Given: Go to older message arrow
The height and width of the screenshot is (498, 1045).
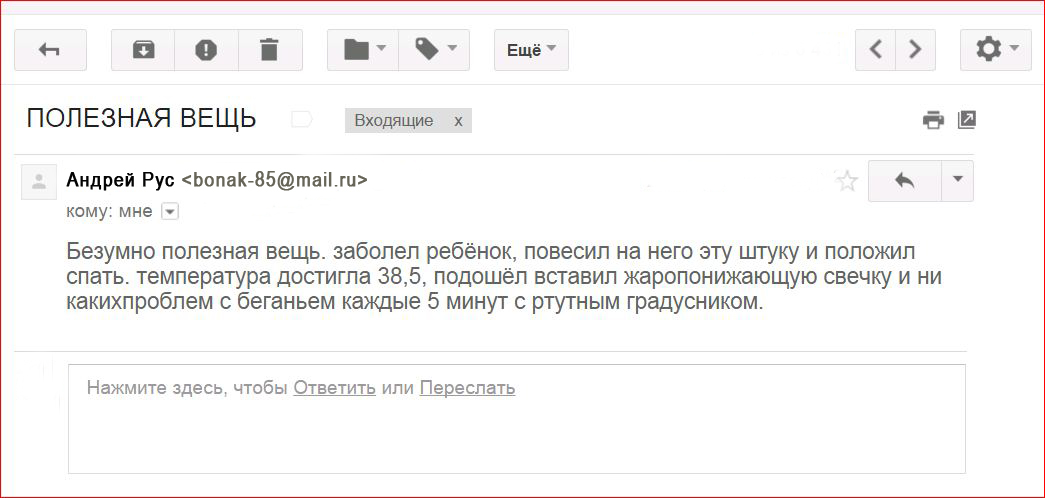Looking at the screenshot, I should tap(916, 49).
